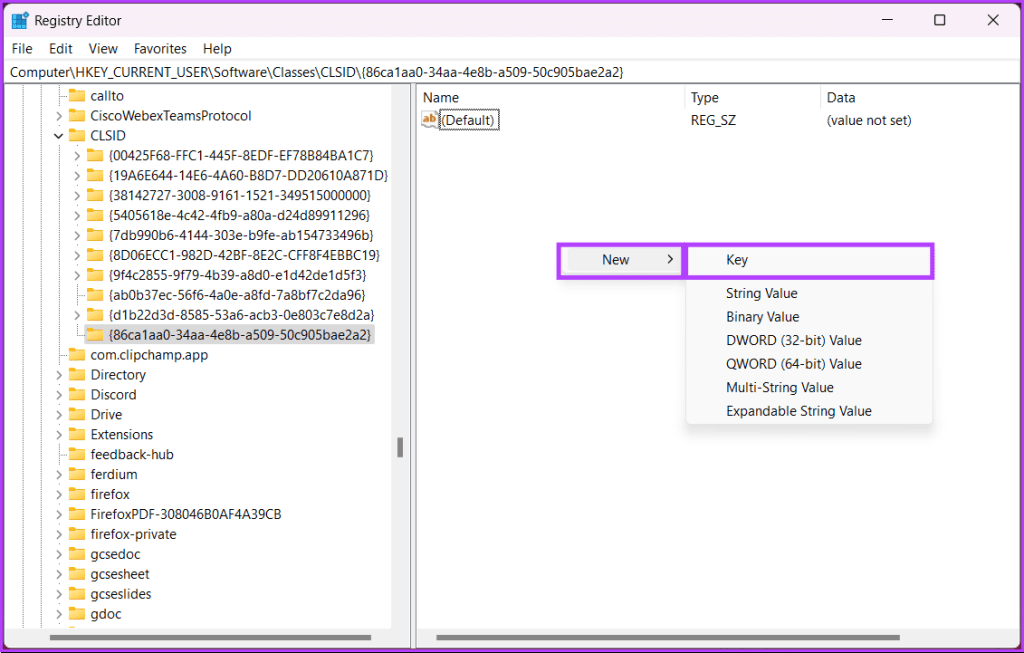Choose Binary Value from the submenu

click(x=809, y=317)
